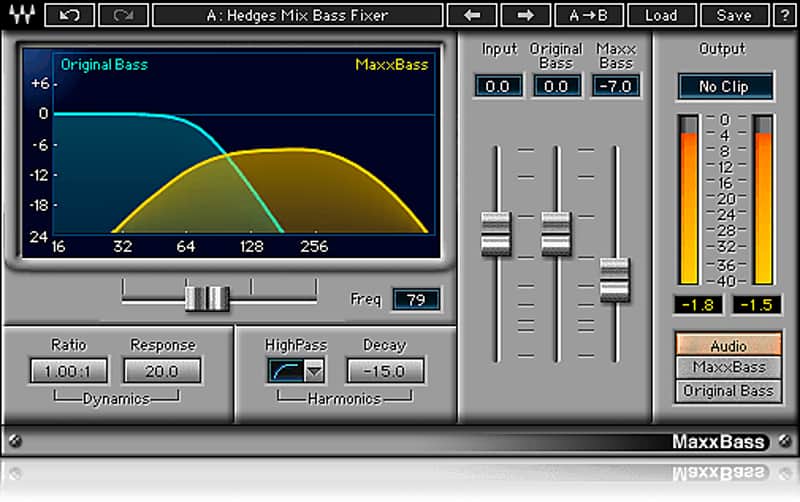This screenshot has width=800, height=502.
Task: Click the right output level meter
Action: coord(763,199)
